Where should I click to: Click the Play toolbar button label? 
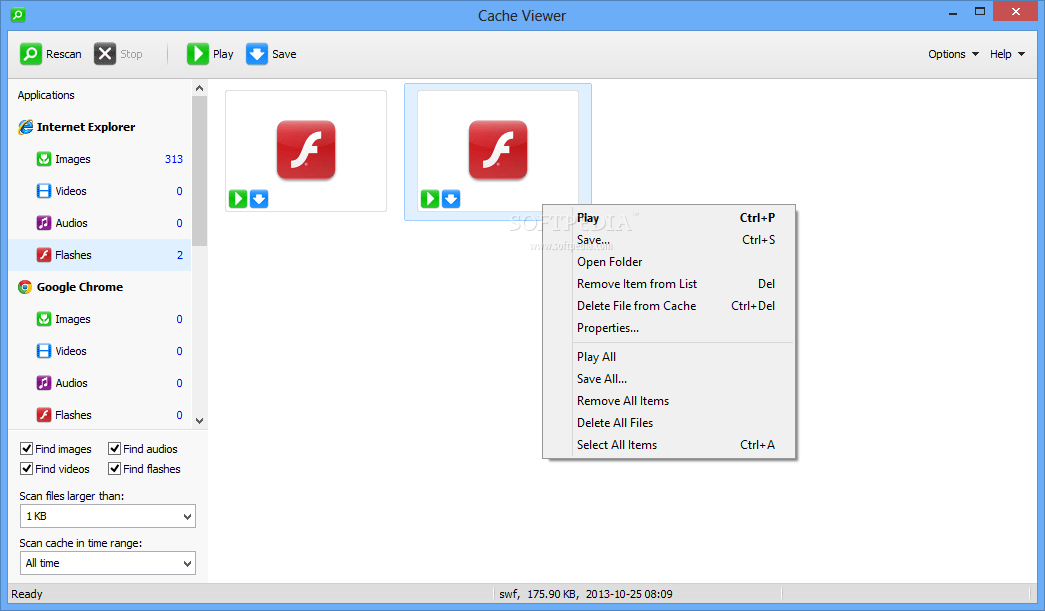223,54
